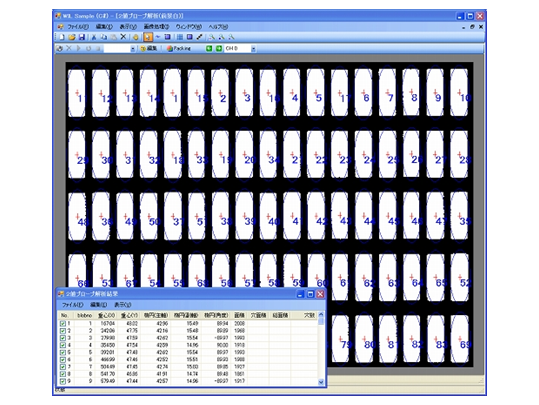Toggle the checkbox for result row 9
Image resolution: width=539 pixels, height=405 pixels.
(x=63, y=381)
